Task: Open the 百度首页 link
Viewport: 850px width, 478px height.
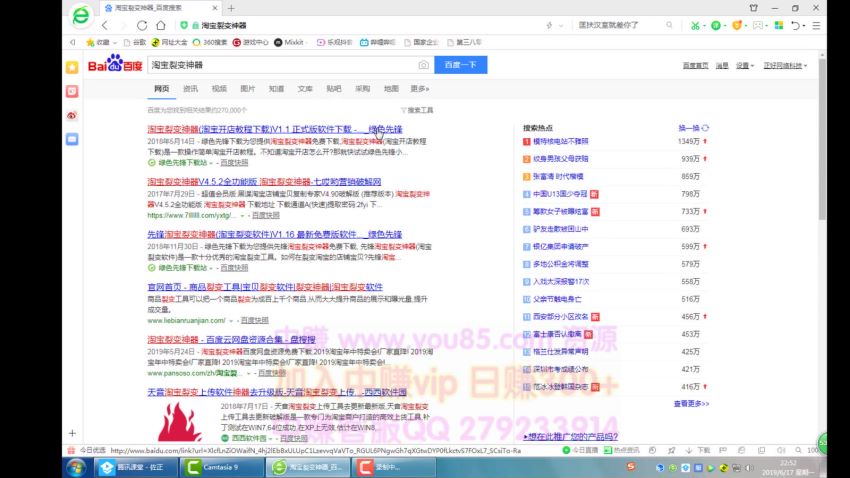Action: click(696, 66)
